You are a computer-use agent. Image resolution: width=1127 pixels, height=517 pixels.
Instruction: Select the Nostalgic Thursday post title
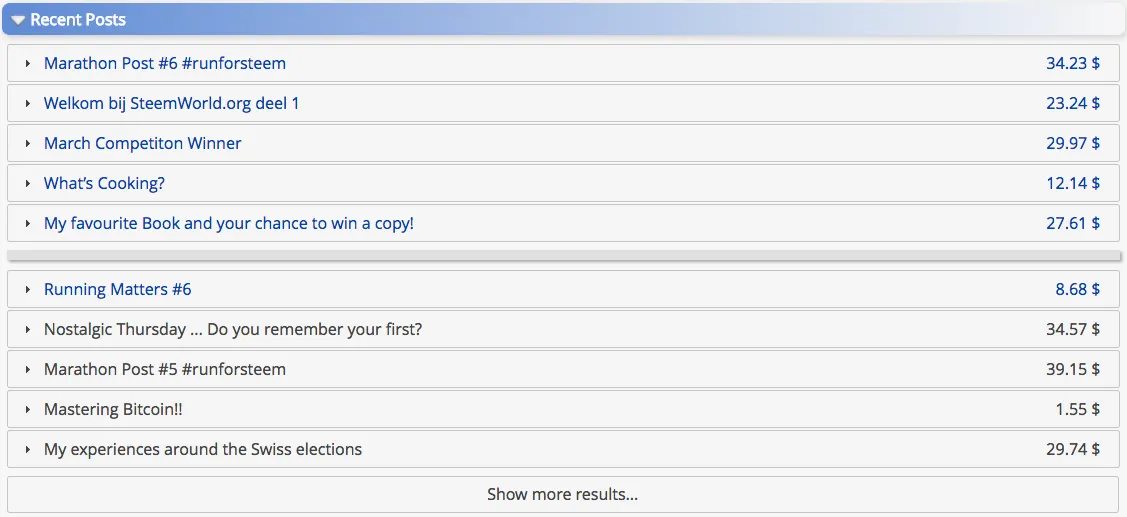[232, 329]
